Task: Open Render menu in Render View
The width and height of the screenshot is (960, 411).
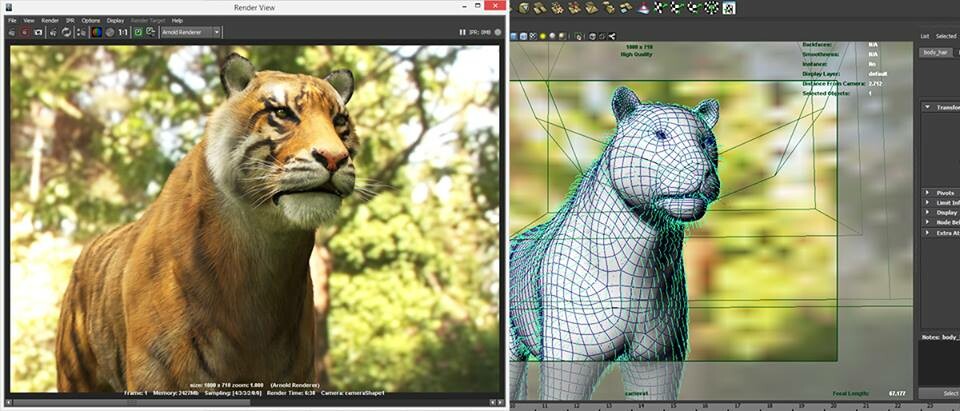Action: (50, 20)
